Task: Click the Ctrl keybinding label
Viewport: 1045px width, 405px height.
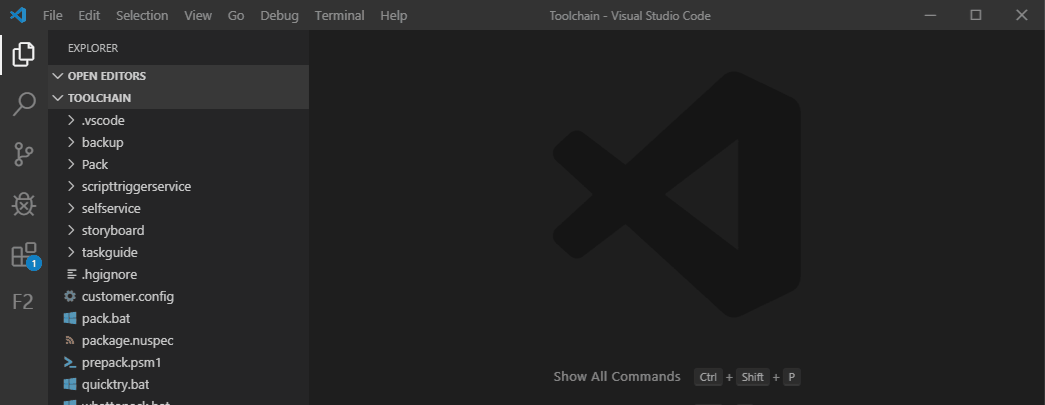Action: 708,377
